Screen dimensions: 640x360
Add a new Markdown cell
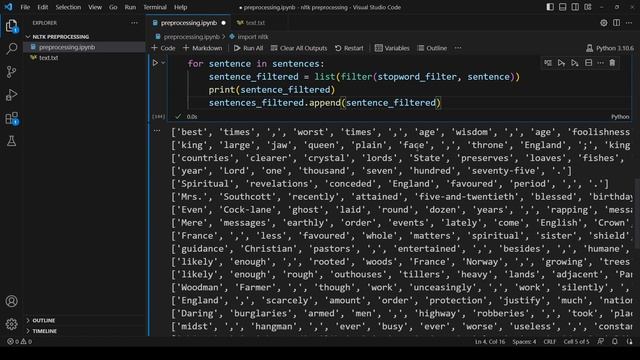202,48
